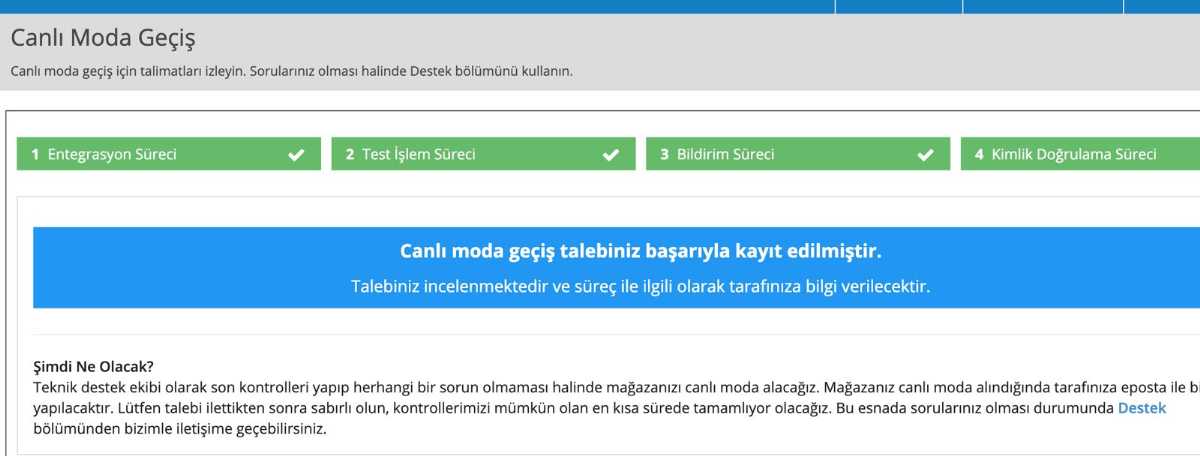
Task: Click step number 1 badge
Action: (x=35, y=155)
